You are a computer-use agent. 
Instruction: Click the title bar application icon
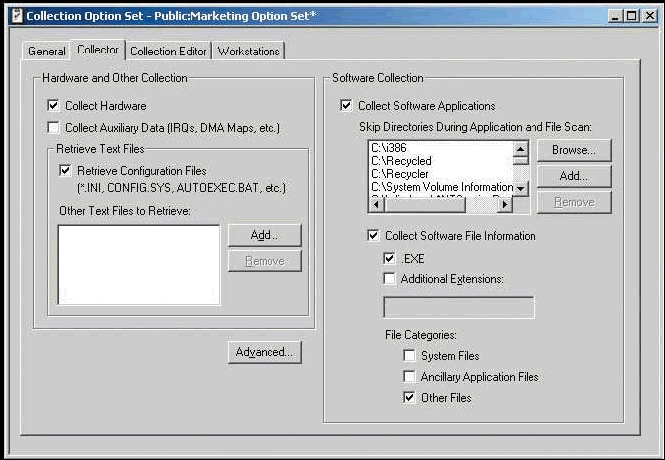(x=17, y=16)
